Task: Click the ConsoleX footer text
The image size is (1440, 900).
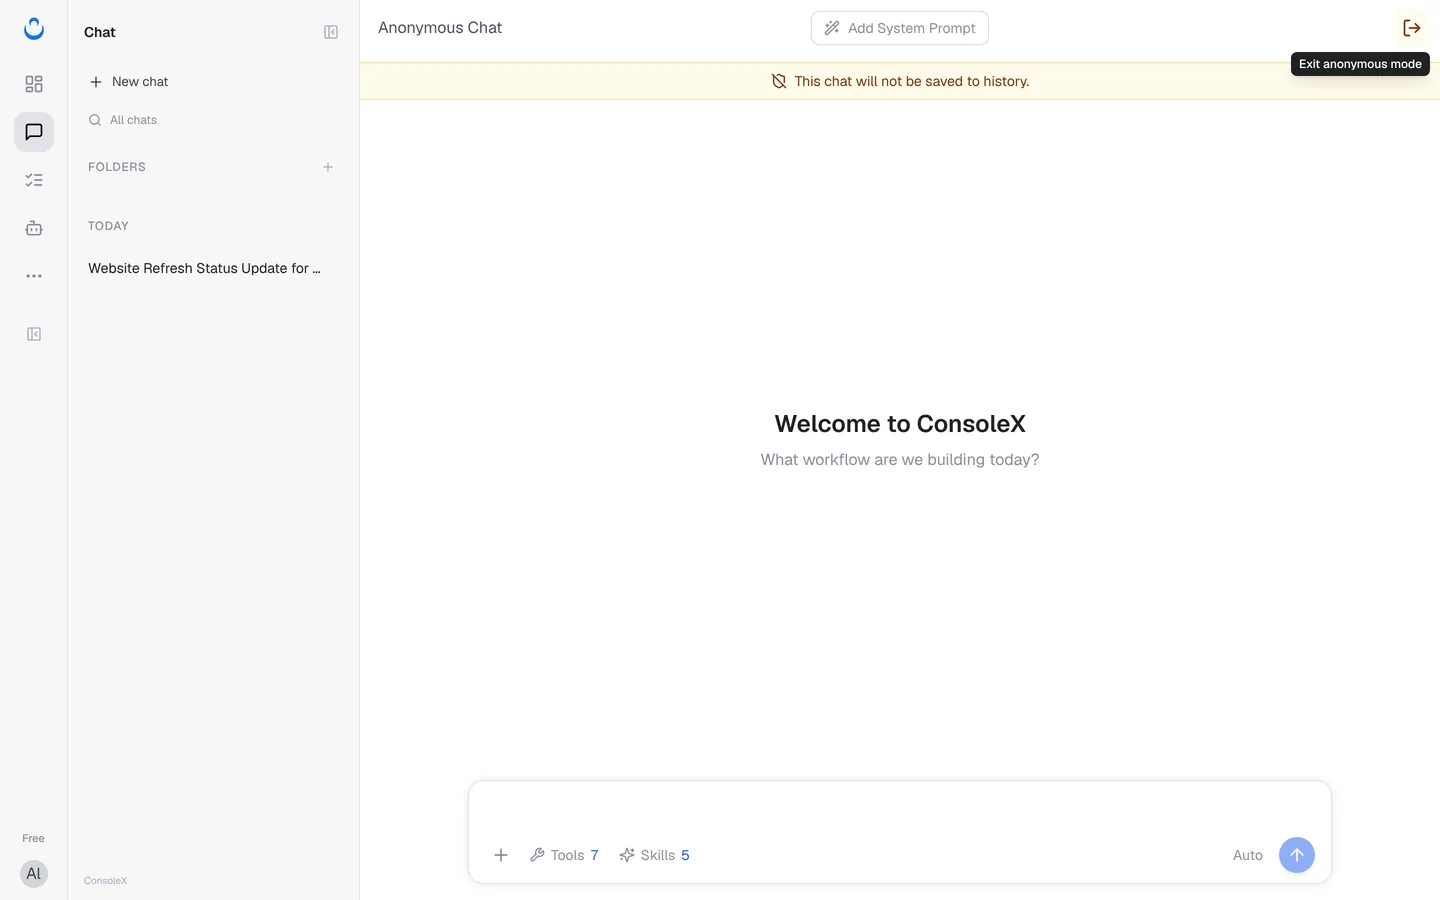Action: 106,881
